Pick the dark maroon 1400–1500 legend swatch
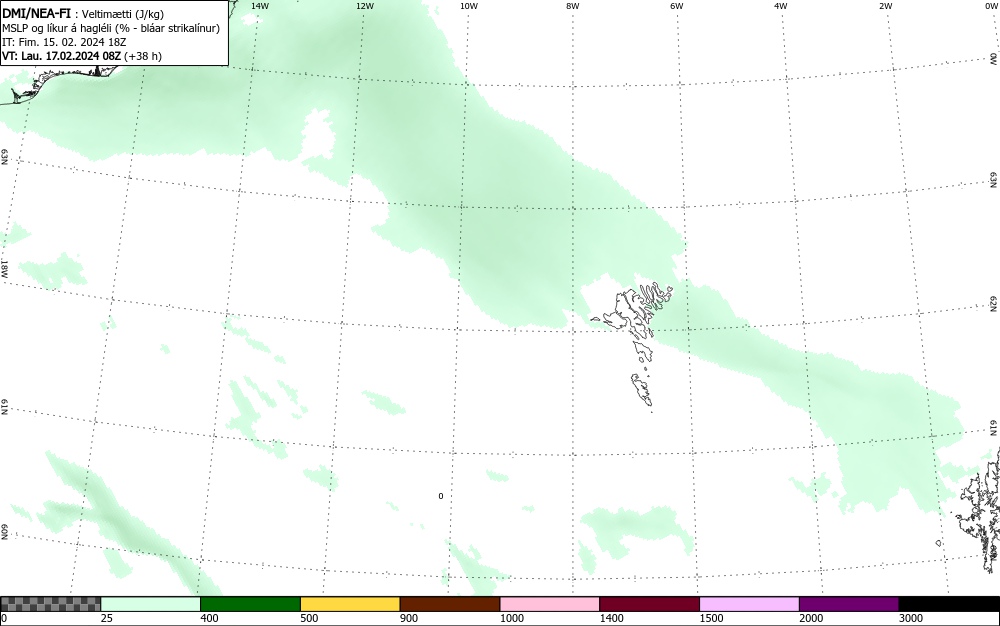The width and height of the screenshot is (1000, 626). [649, 604]
